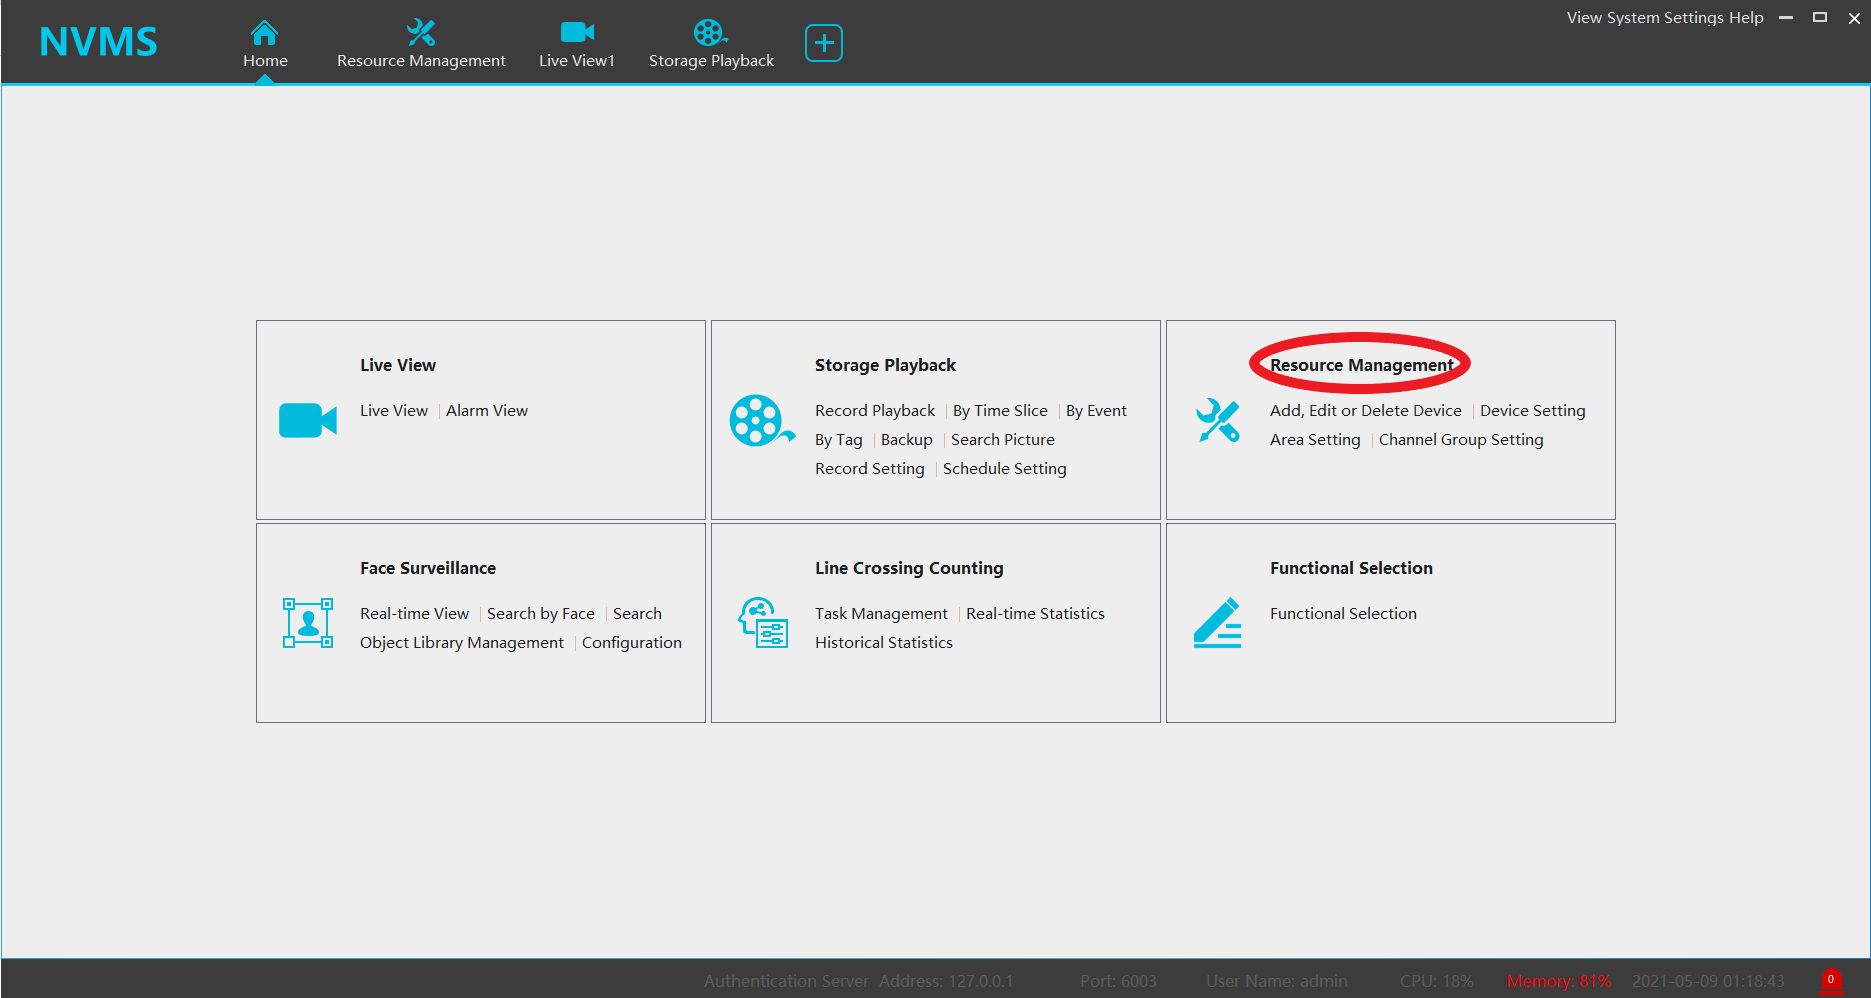Select Search by Face link
The width and height of the screenshot is (1871, 998).
541,614
